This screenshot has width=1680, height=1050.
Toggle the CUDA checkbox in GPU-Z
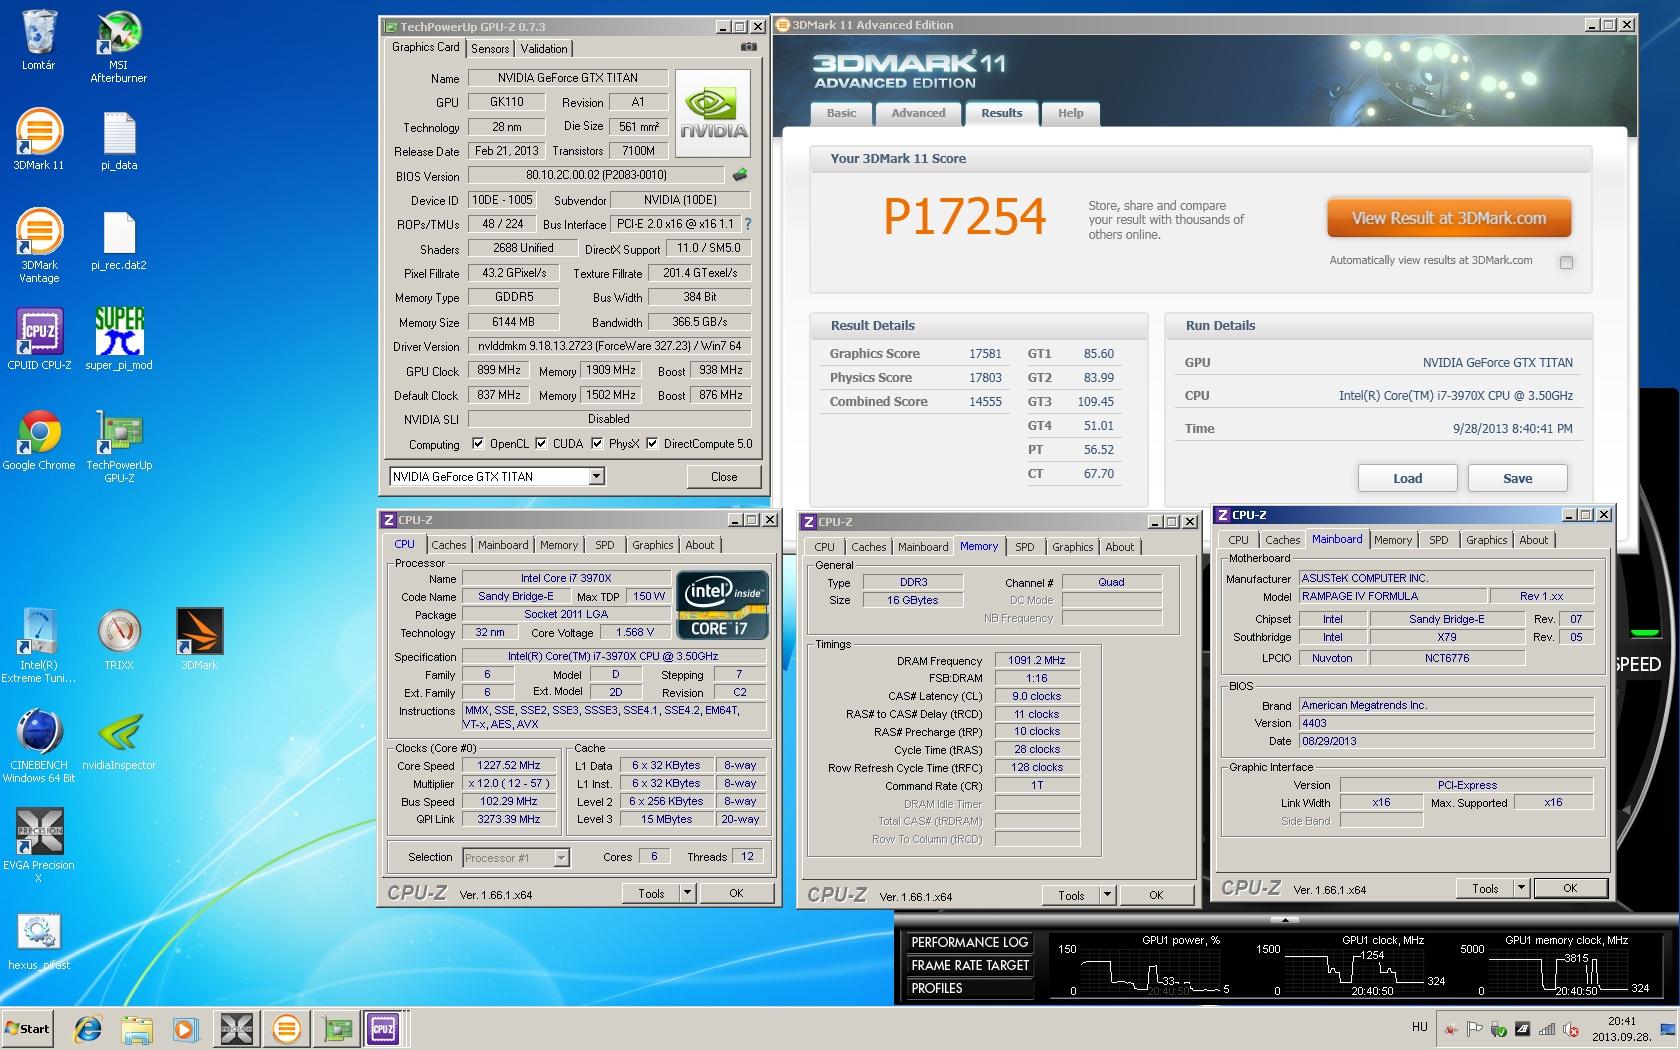pos(541,444)
